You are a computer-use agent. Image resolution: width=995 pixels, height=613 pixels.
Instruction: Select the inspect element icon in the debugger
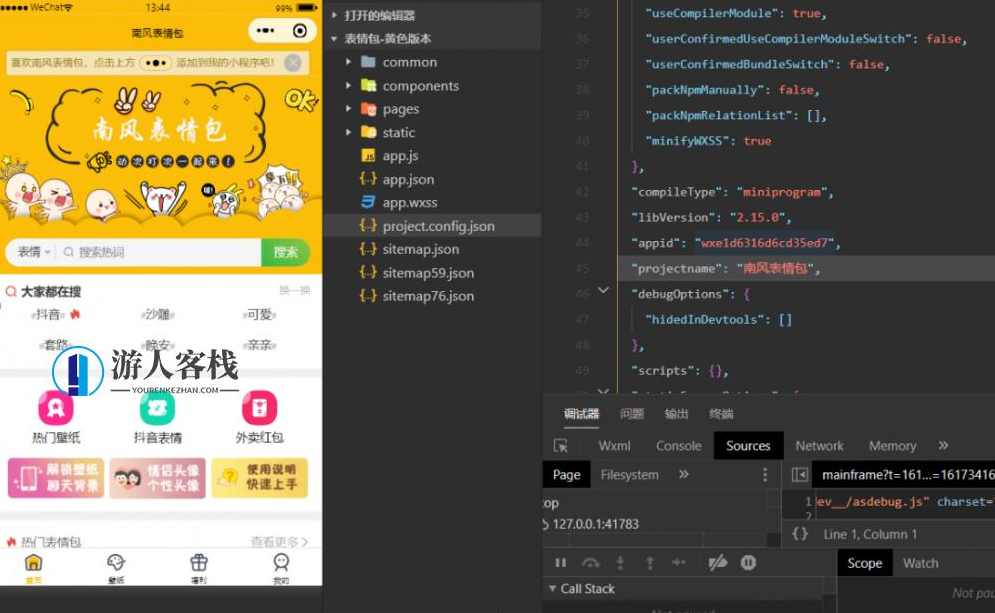(560, 445)
